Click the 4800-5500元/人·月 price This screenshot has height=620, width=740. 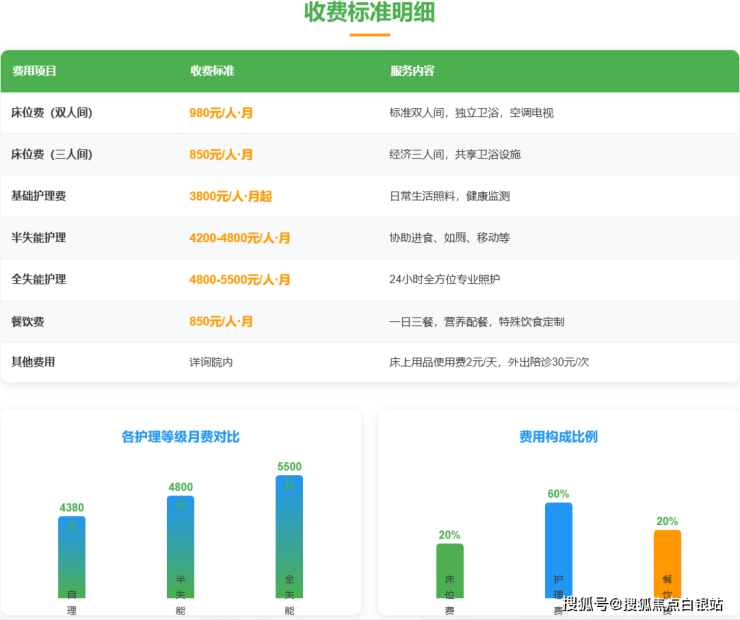tap(240, 280)
